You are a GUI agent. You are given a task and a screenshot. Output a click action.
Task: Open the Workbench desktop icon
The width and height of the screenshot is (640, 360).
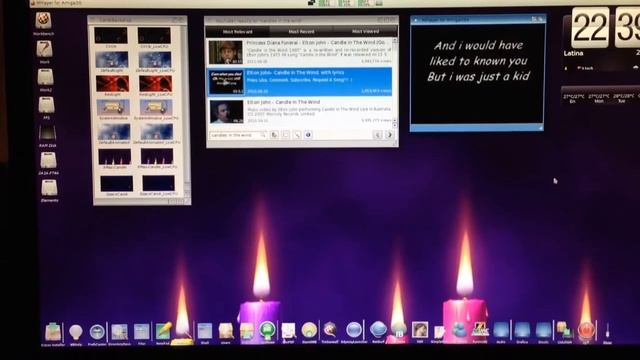[x=43, y=21]
